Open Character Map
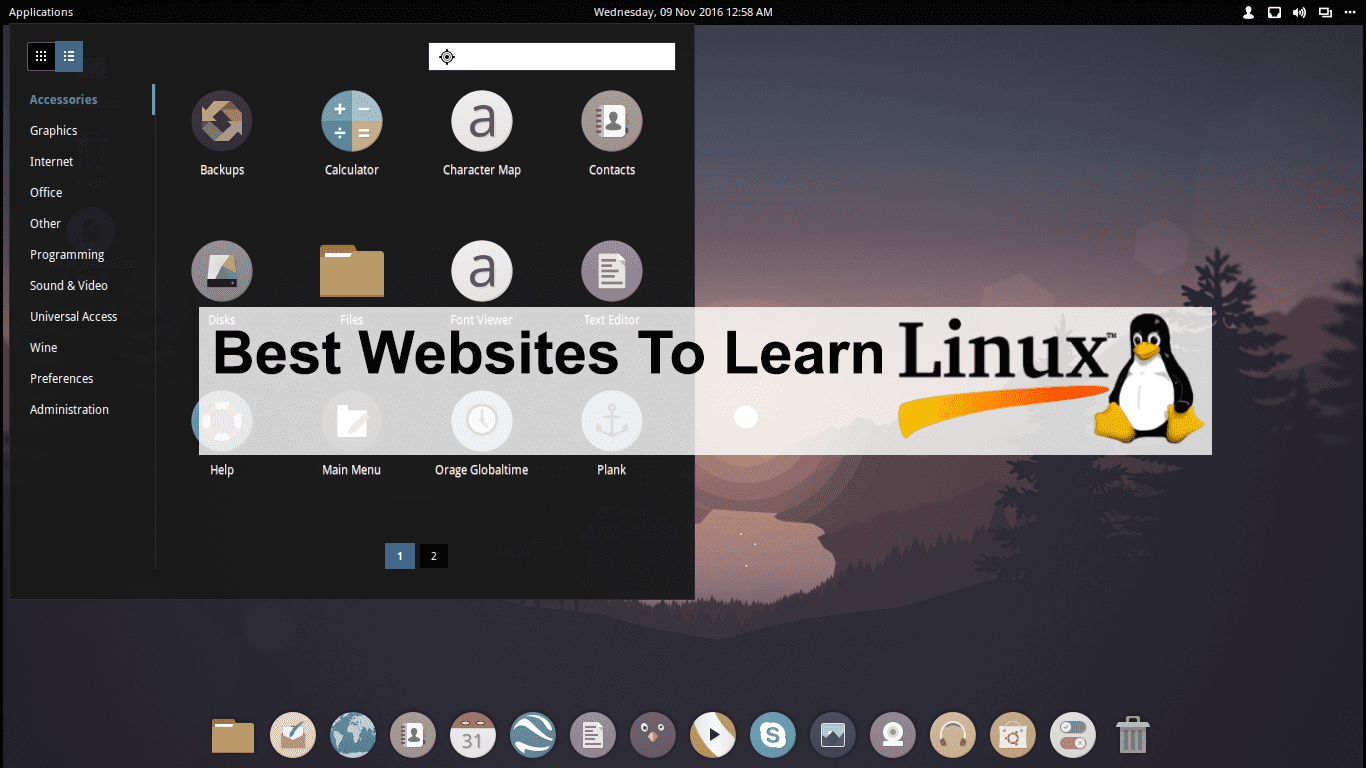1366x768 pixels. pyautogui.click(x=482, y=121)
